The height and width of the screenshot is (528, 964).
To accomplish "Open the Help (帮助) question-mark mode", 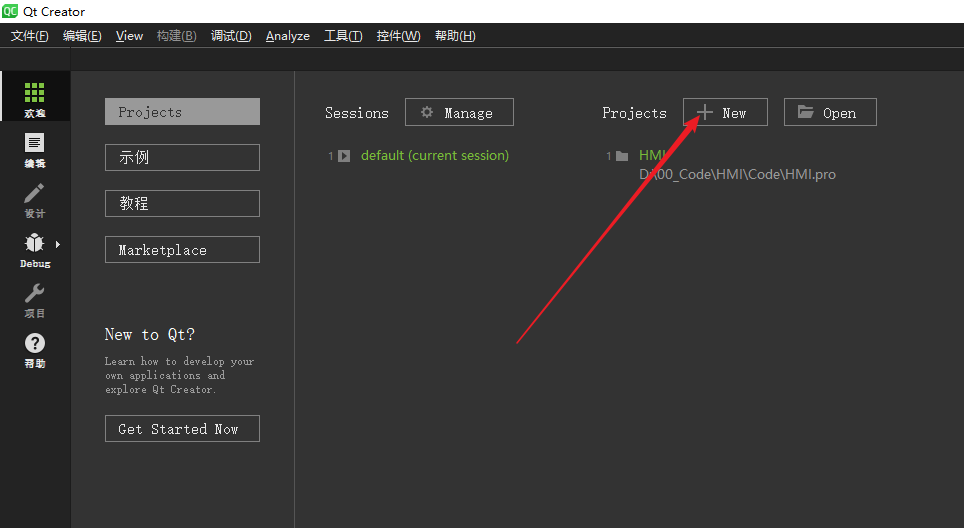I will point(34,350).
